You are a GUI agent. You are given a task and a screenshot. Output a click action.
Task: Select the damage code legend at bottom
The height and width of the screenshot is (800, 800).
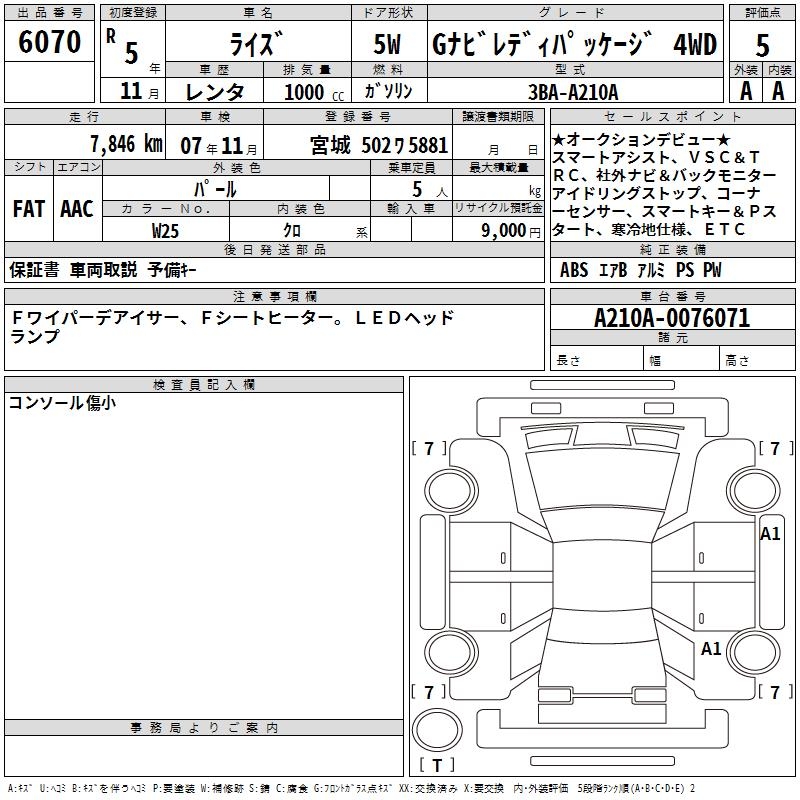tap(351, 789)
